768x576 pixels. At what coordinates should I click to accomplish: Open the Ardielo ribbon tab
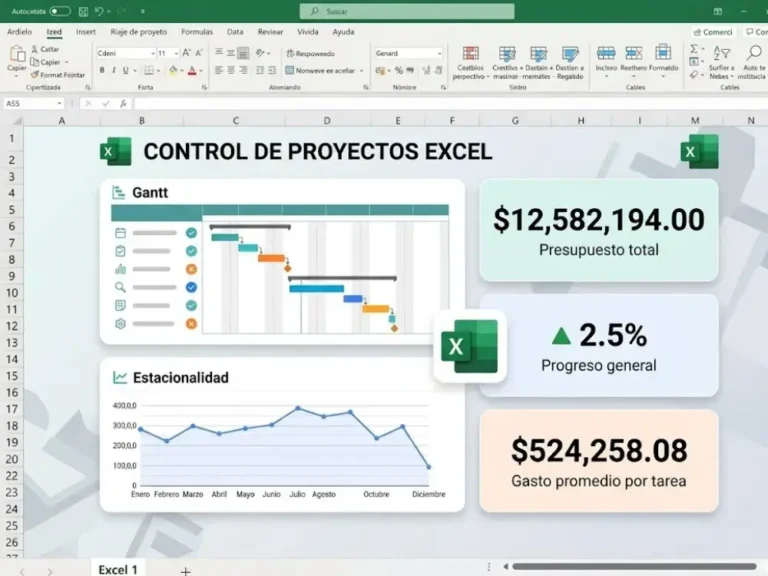[x=20, y=32]
